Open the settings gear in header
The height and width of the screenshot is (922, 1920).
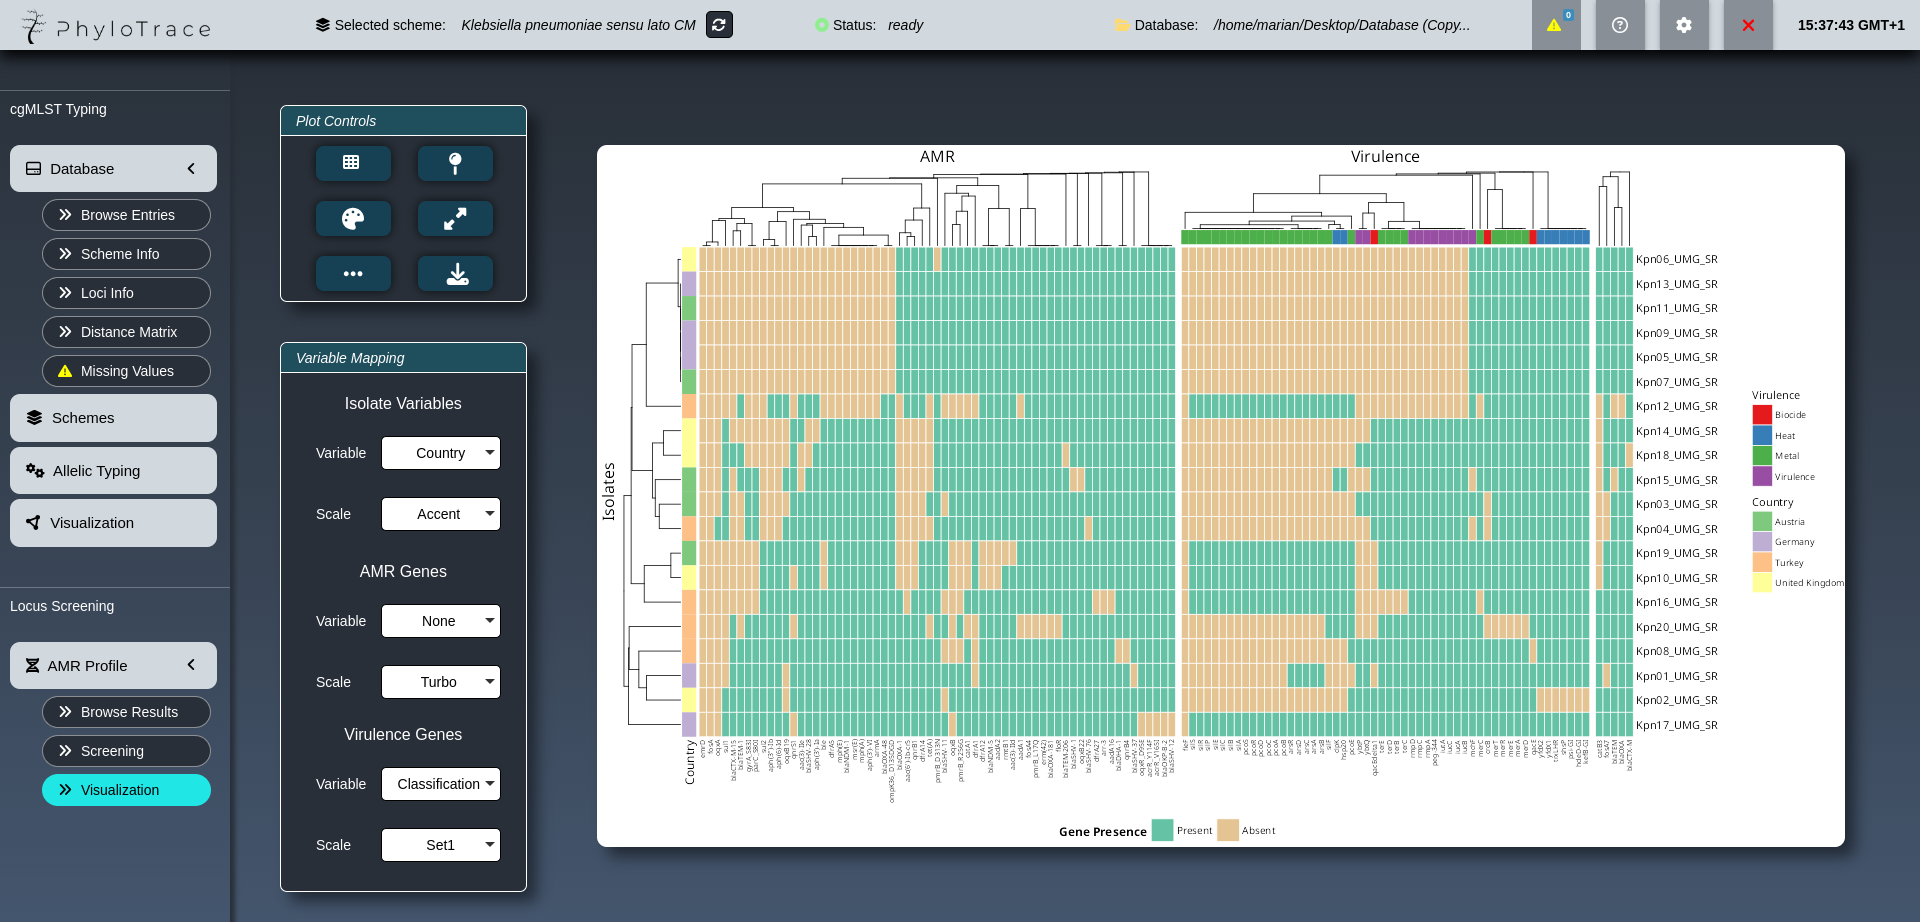1684,25
